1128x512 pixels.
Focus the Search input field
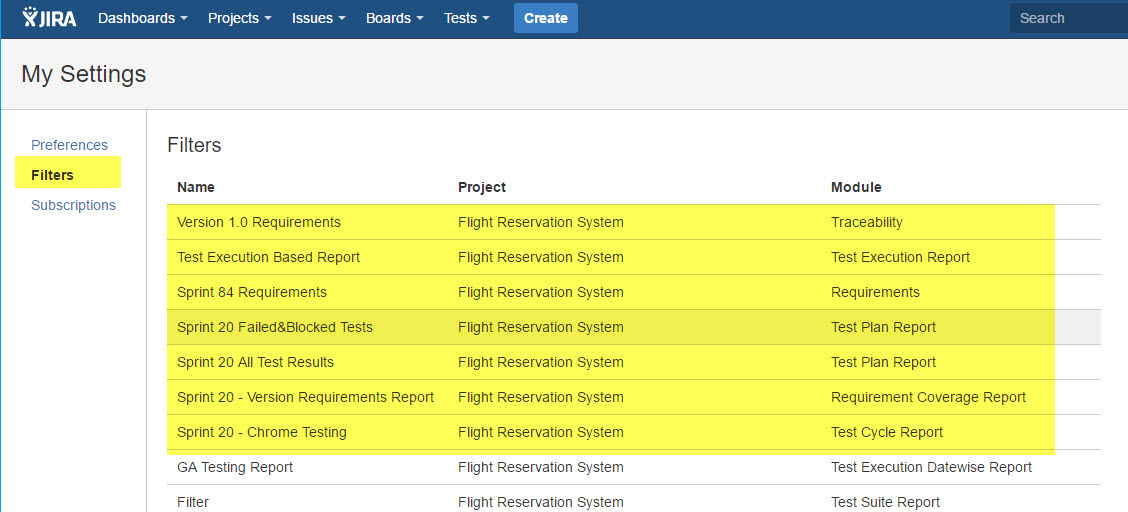pyautogui.click(x=1066, y=18)
